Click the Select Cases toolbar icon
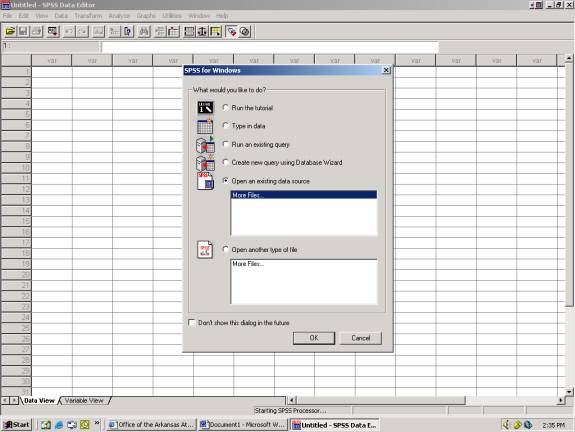This screenshot has height=432, width=575. point(215,32)
